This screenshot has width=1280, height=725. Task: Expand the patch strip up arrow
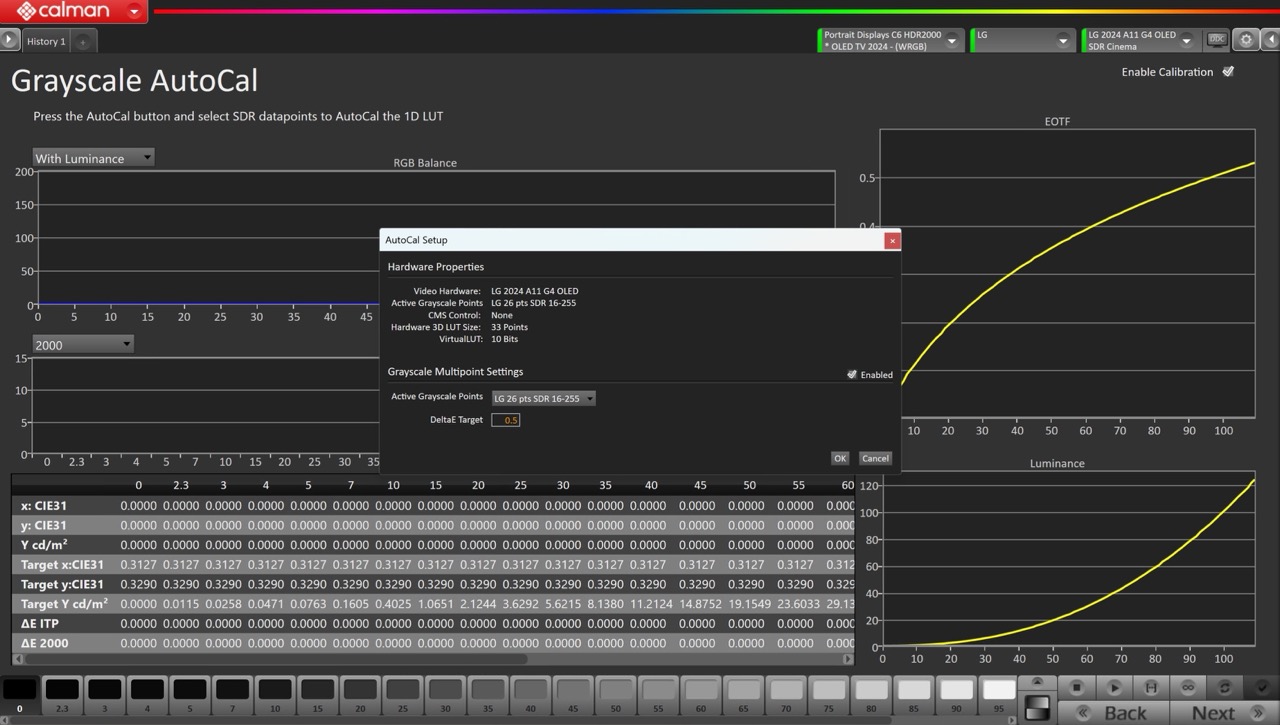pyautogui.click(x=1038, y=682)
